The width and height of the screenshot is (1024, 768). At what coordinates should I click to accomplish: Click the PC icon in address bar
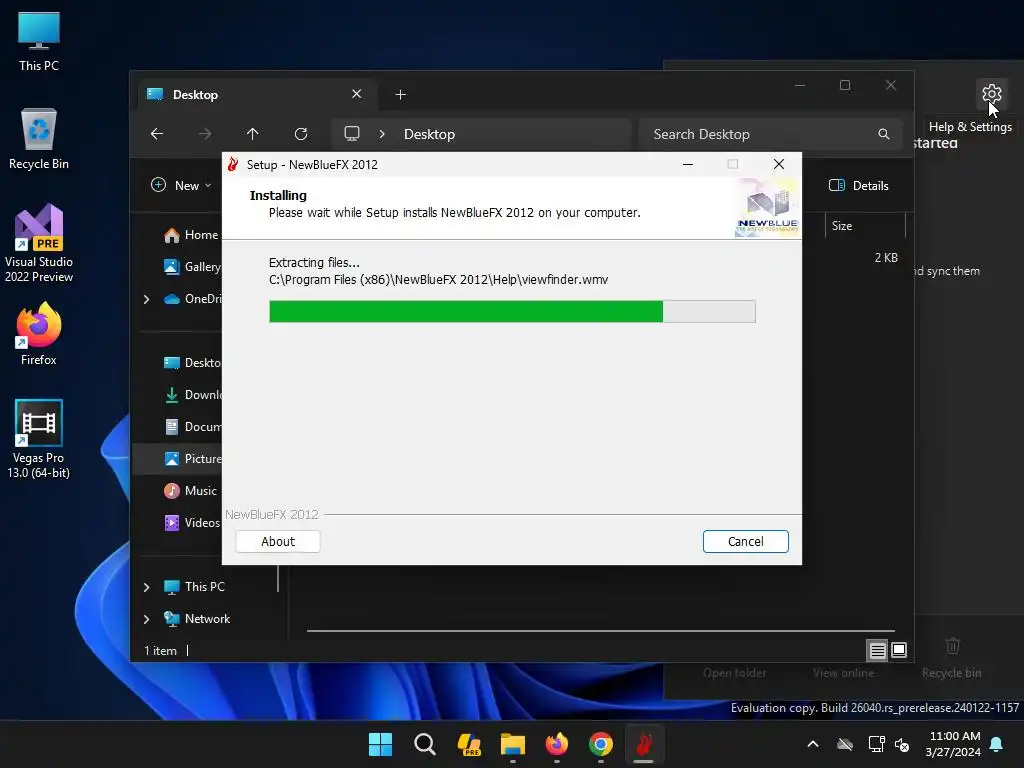click(x=352, y=134)
